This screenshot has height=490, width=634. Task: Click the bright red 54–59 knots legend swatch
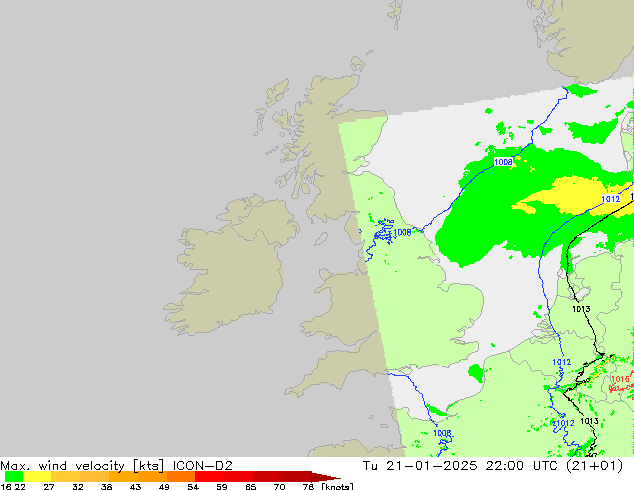tap(209, 477)
